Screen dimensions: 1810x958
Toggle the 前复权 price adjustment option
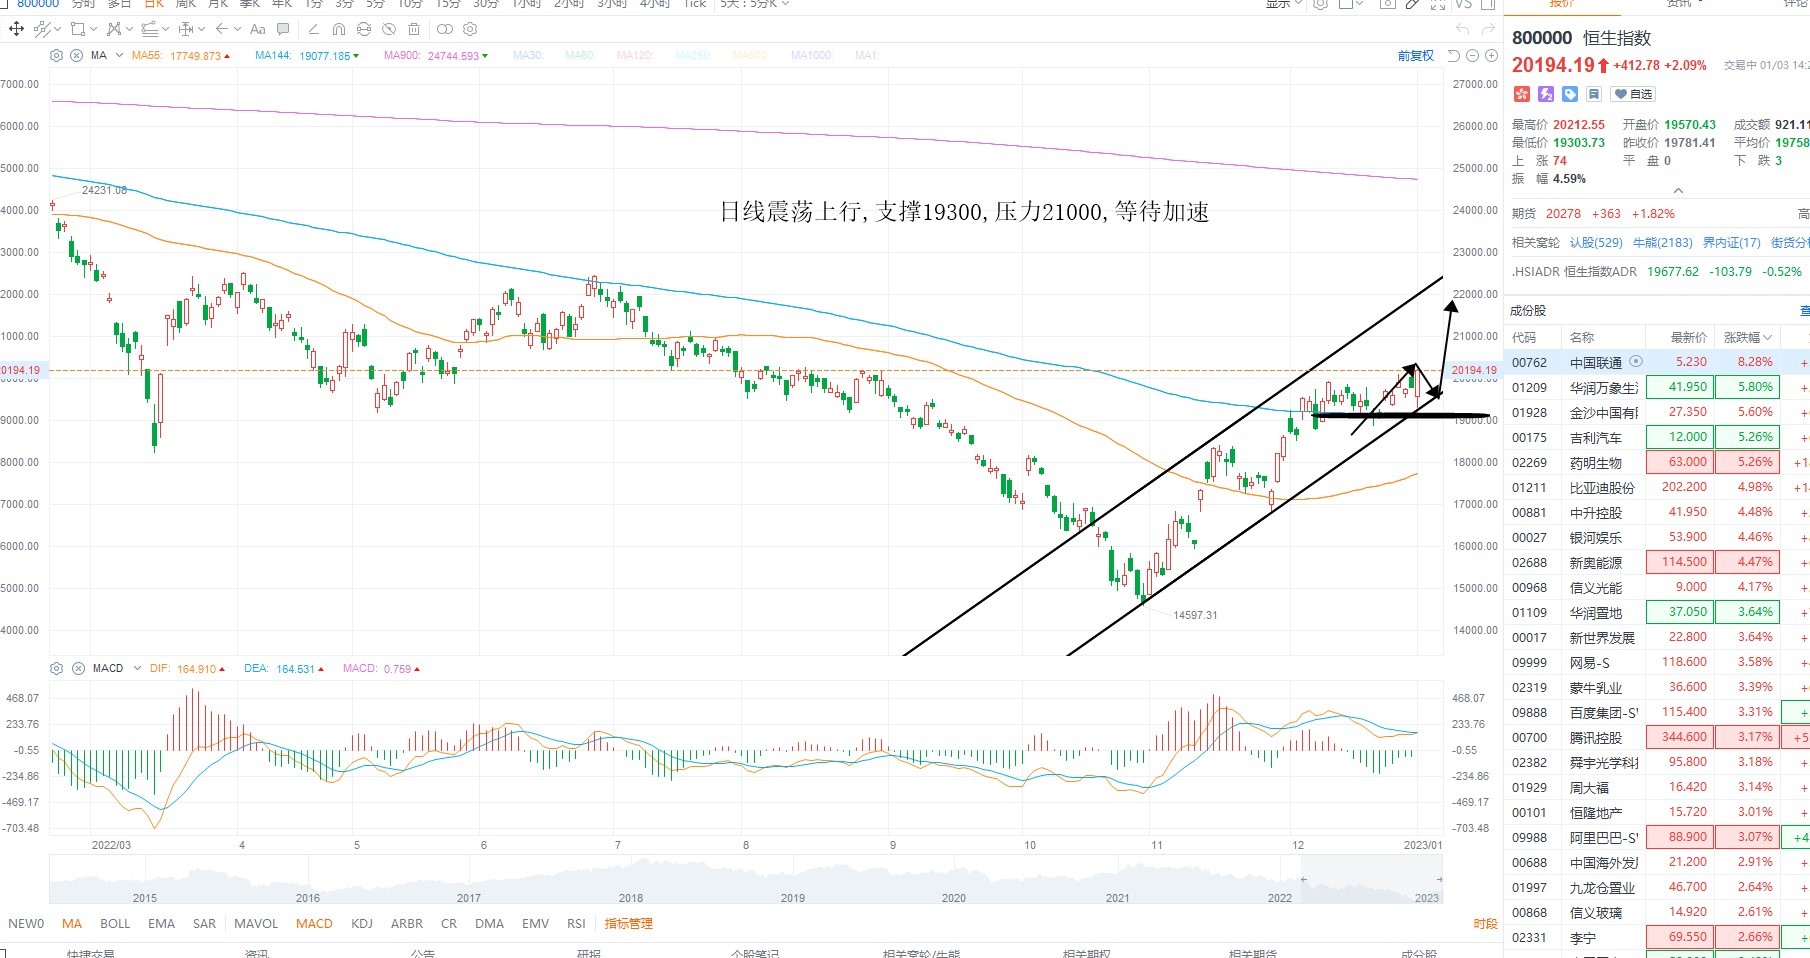pyautogui.click(x=1415, y=56)
